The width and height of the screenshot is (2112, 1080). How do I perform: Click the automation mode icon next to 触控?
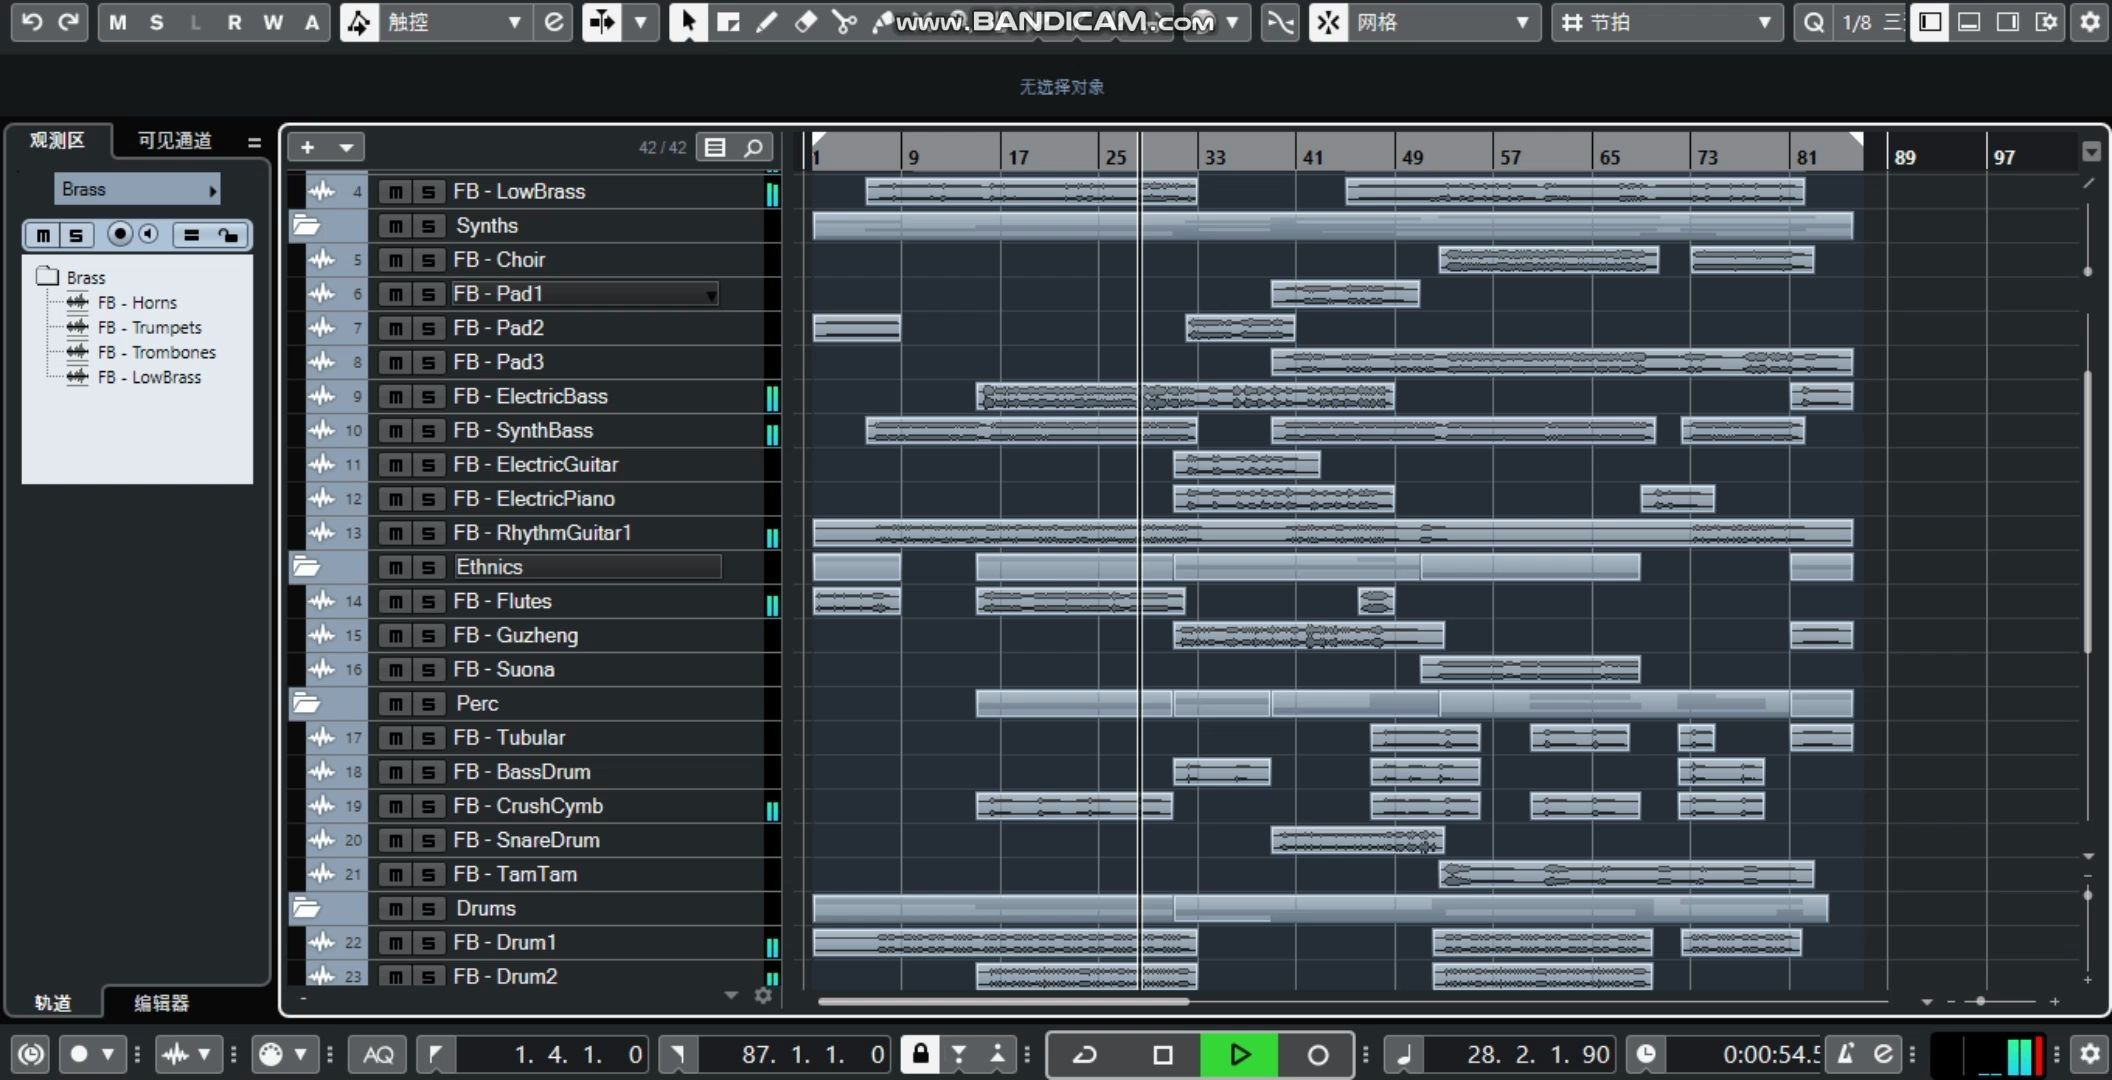click(358, 22)
